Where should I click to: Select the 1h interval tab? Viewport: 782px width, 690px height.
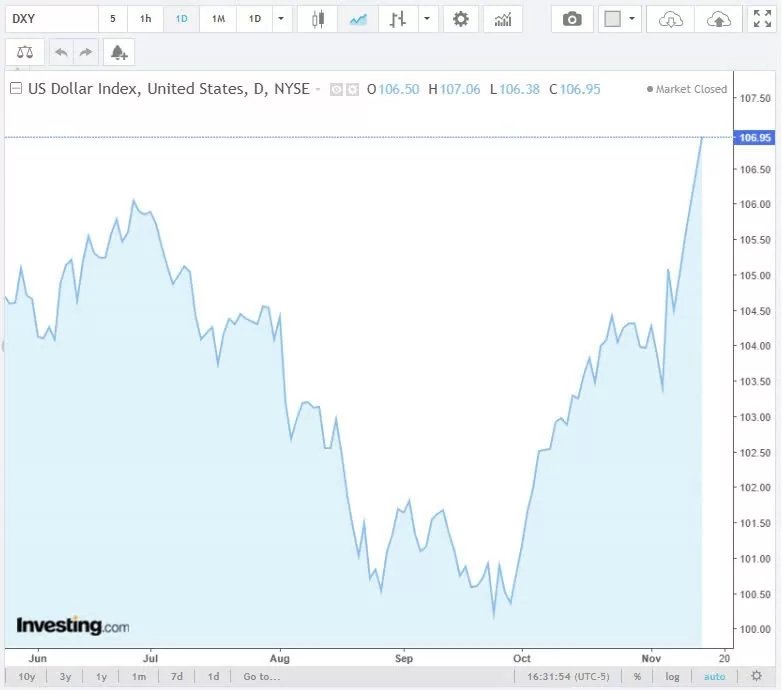[146, 19]
